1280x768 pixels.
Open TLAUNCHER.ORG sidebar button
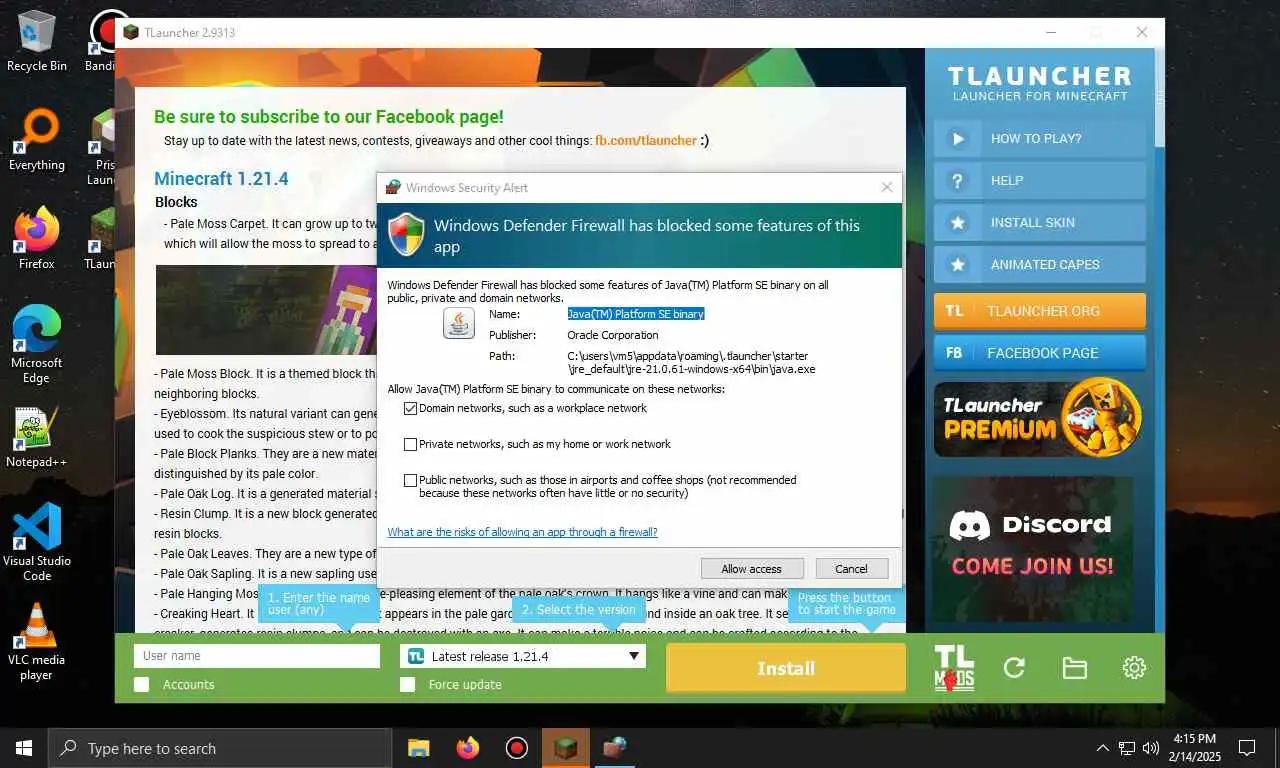click(1040, 311)
